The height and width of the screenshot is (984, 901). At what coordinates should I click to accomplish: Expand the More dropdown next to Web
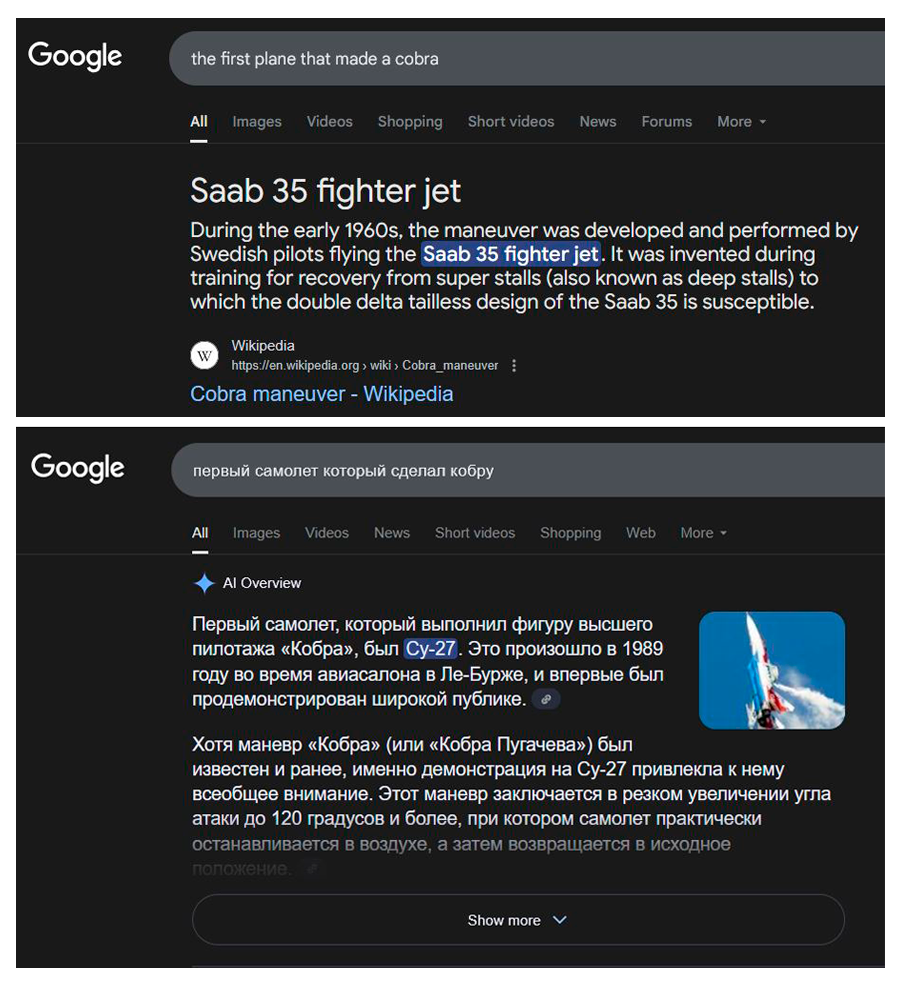[x=703, y=533]
